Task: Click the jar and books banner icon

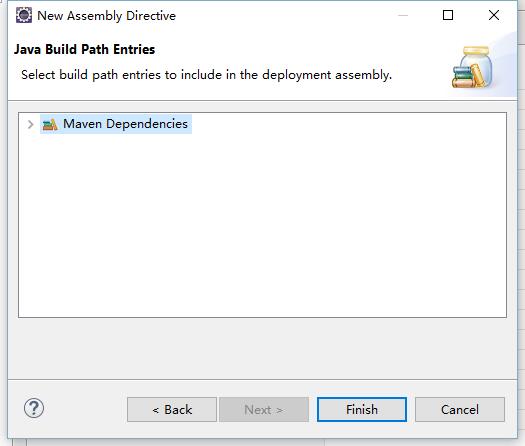Action: pos(472,67)
